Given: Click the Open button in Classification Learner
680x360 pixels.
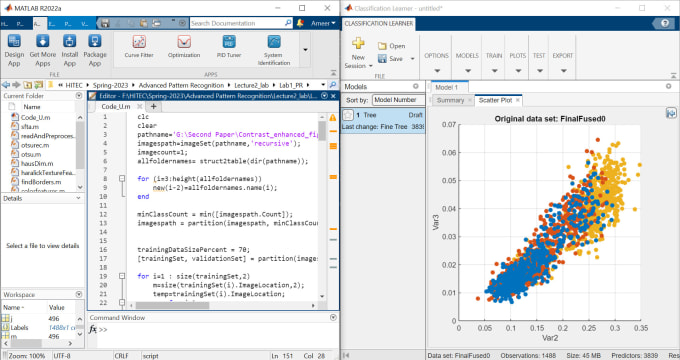Looking at the screenshot, I should [392, 46].
